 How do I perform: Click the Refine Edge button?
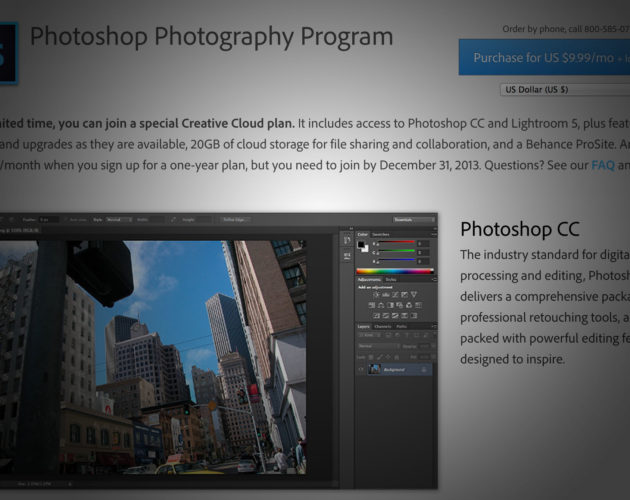click(236, 219)
